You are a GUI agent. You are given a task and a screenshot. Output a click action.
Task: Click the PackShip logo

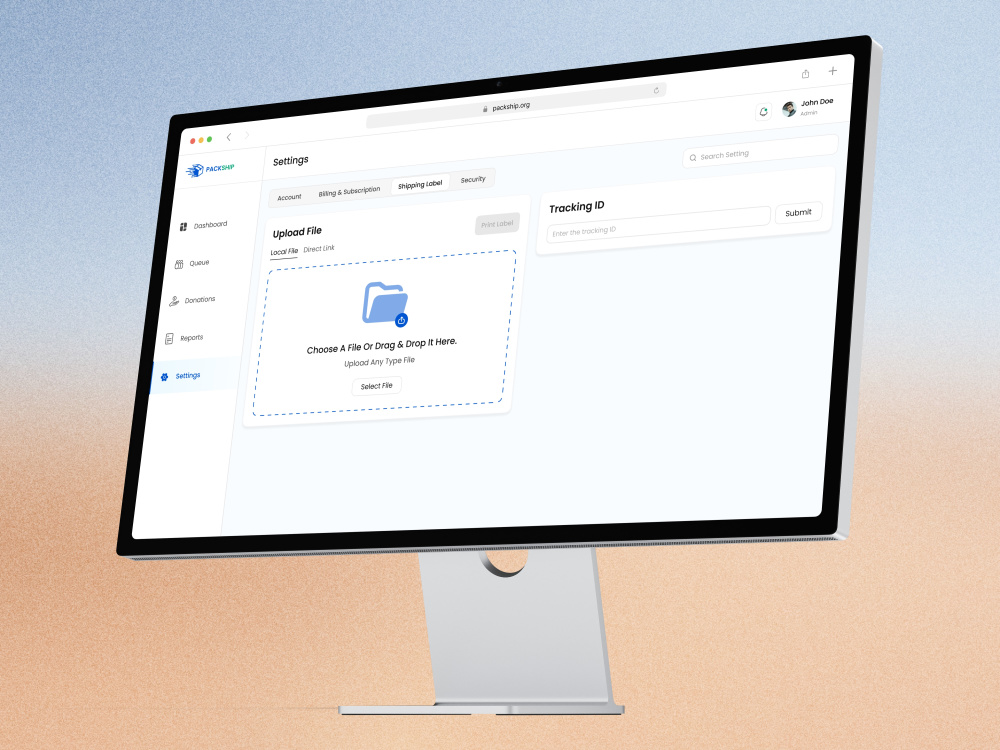[210, 169]
